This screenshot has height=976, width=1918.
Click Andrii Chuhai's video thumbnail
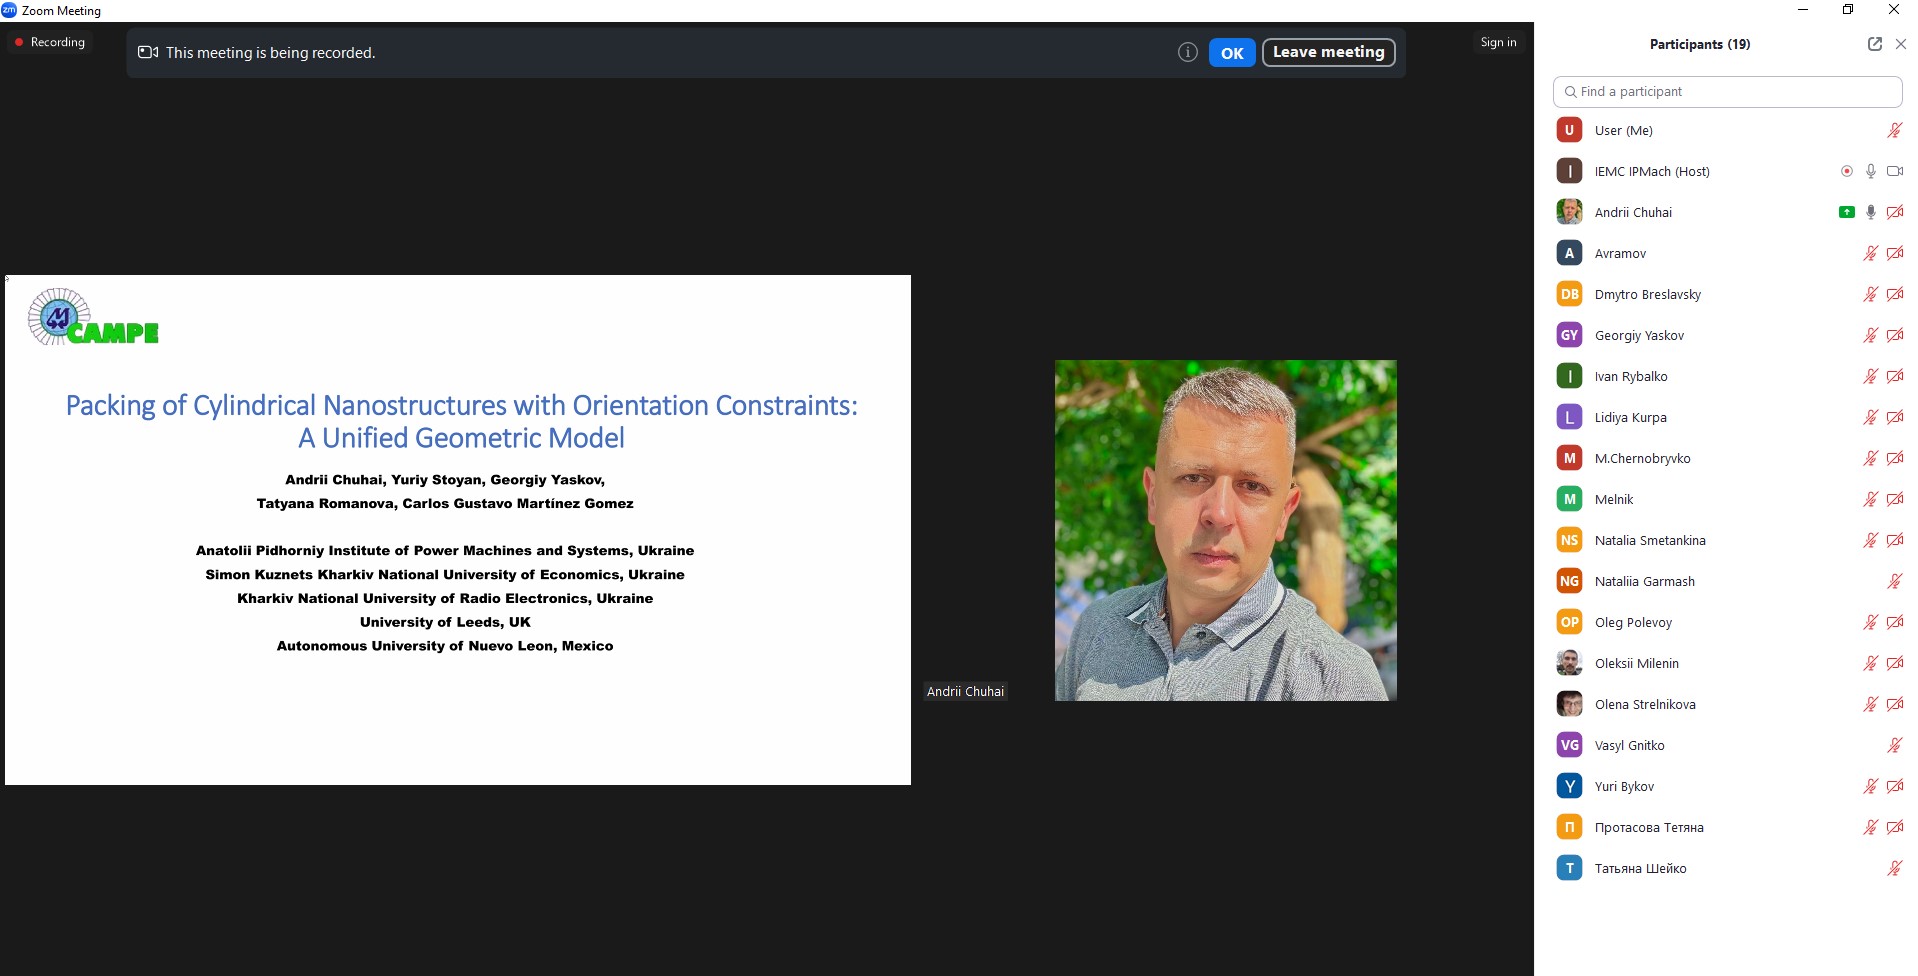[1225, 530]
